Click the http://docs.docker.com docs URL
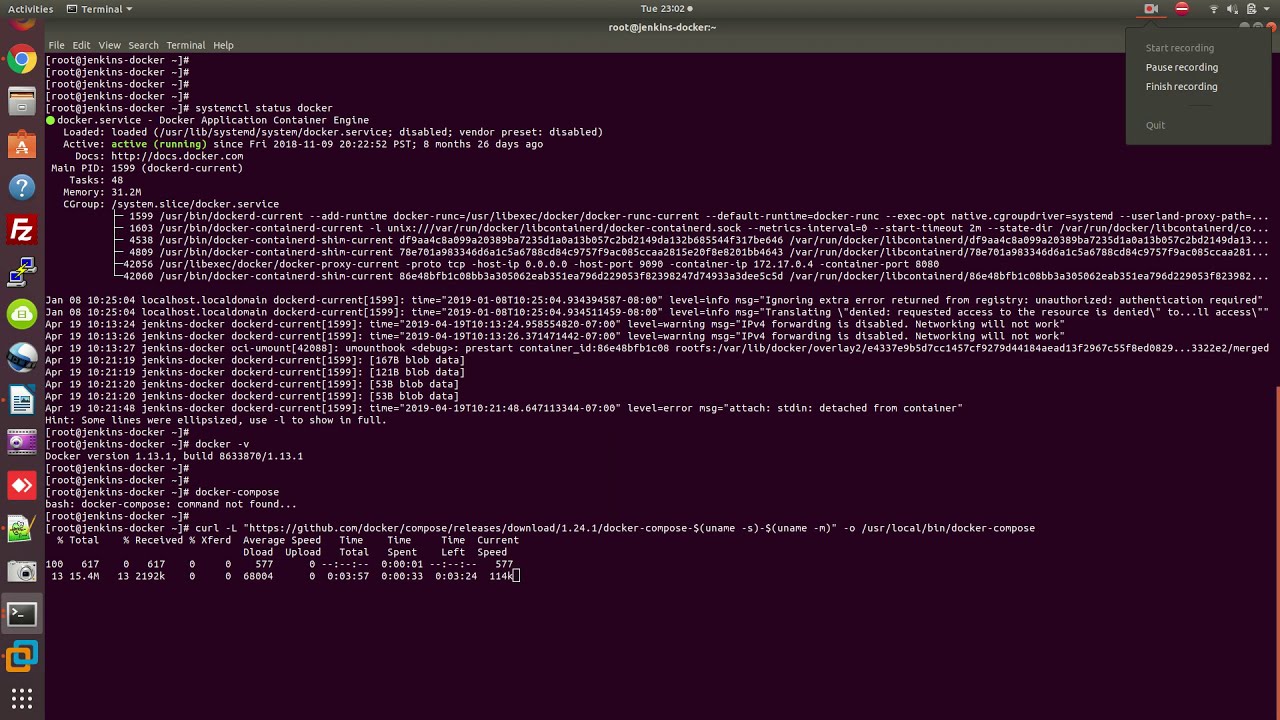Viewport: 1280px width, 720px height. pos(177,156)
